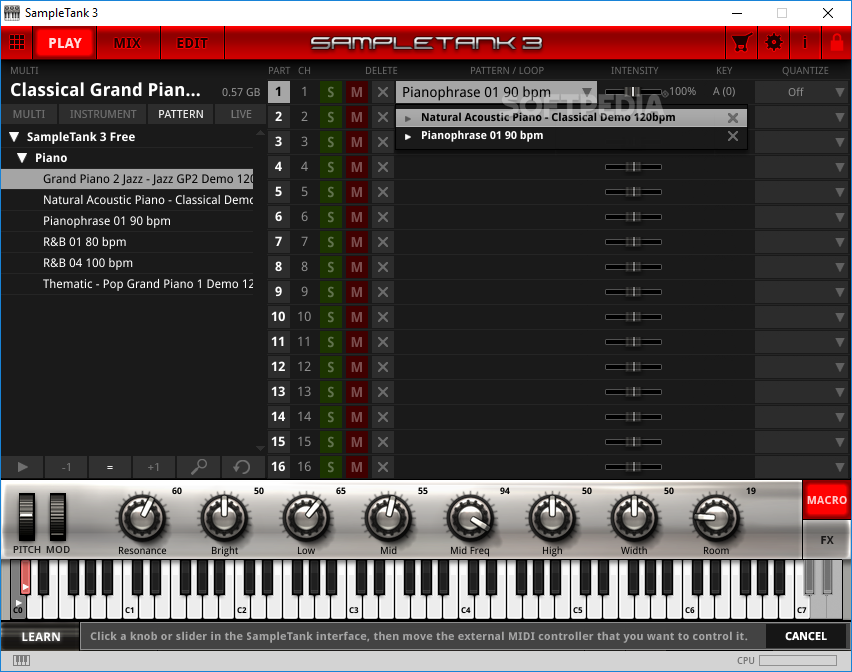Click the Bright knob
Screen dimensions: 852x672
tap(224, 518)
